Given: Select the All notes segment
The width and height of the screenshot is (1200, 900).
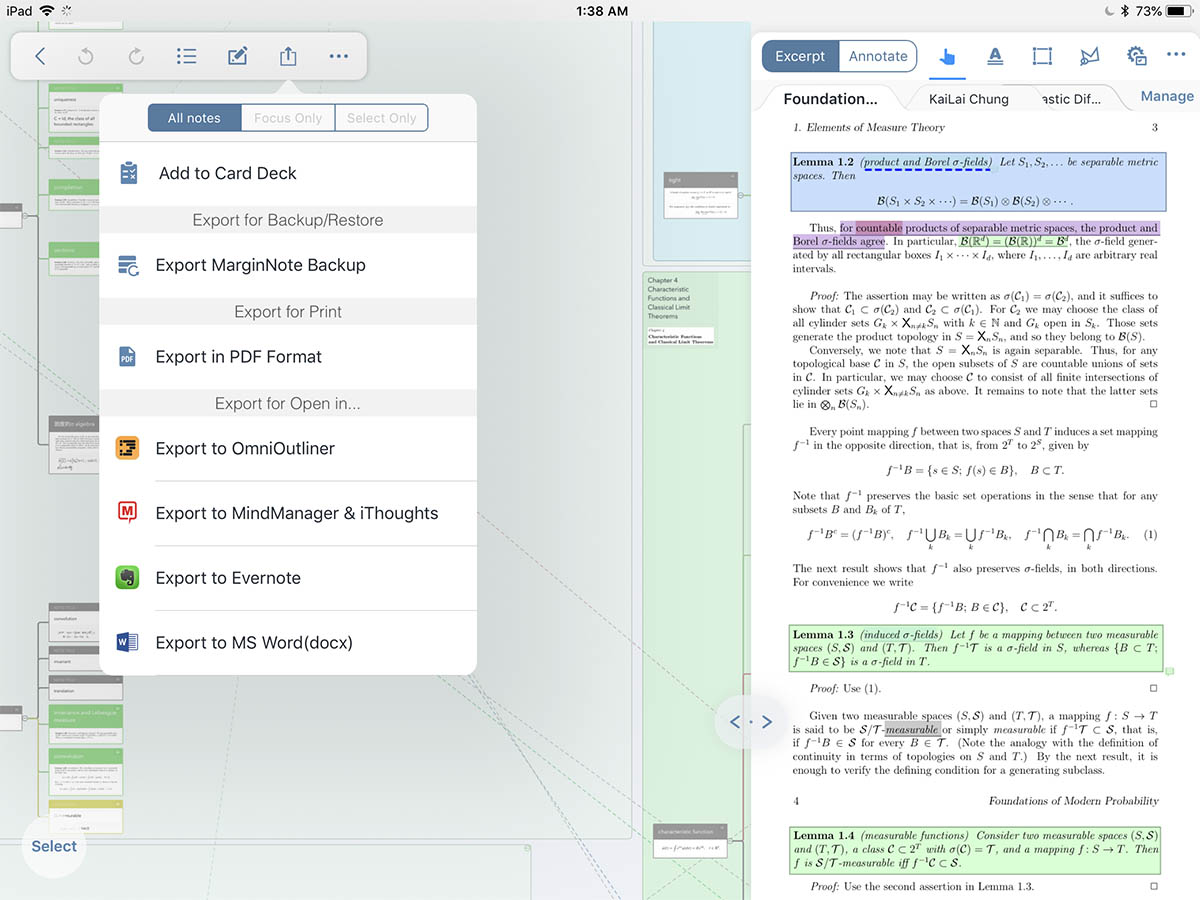Looking at the screenshot, I should pos(194,118).
